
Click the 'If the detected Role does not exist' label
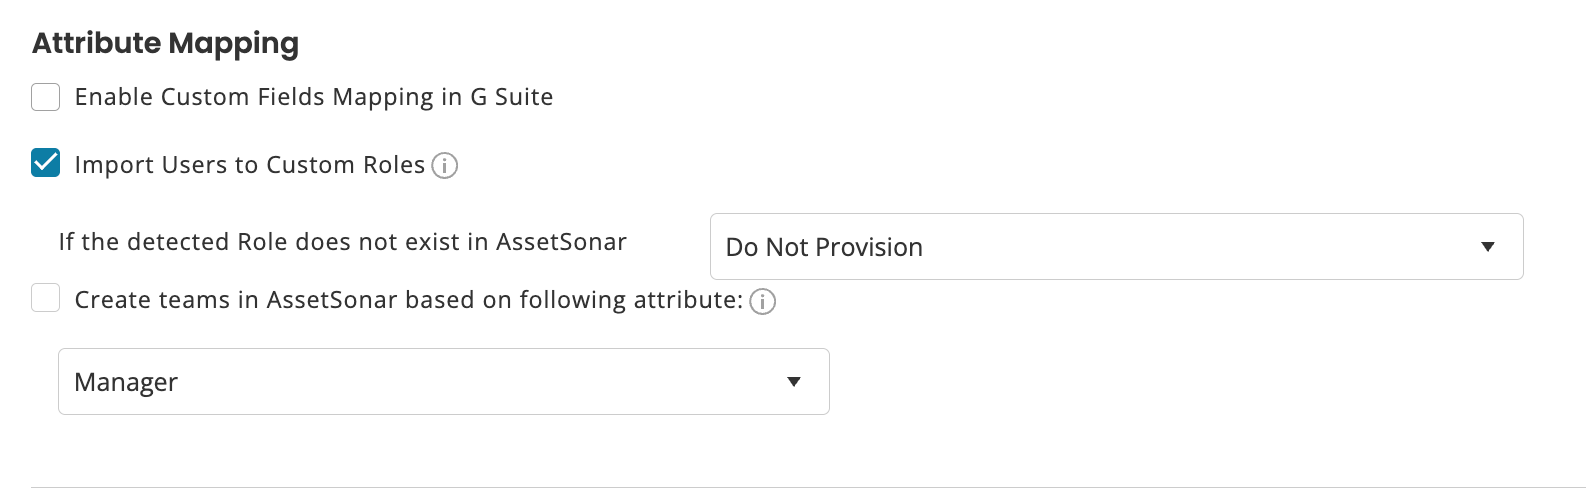coord(342,242)
